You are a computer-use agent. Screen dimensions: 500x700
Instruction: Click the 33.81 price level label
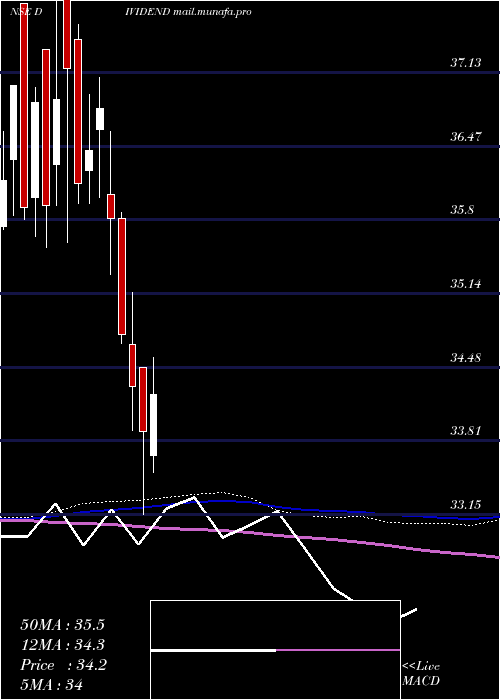[465, 431]
